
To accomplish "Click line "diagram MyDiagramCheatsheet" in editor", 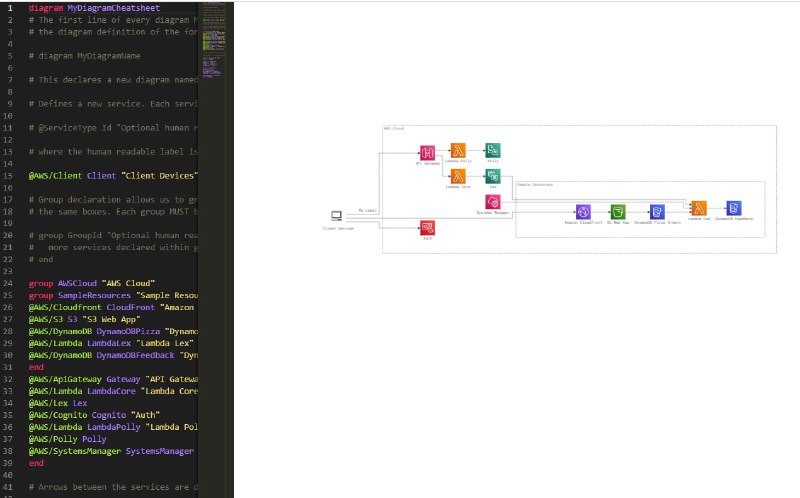I will click(x=94, y=8).
